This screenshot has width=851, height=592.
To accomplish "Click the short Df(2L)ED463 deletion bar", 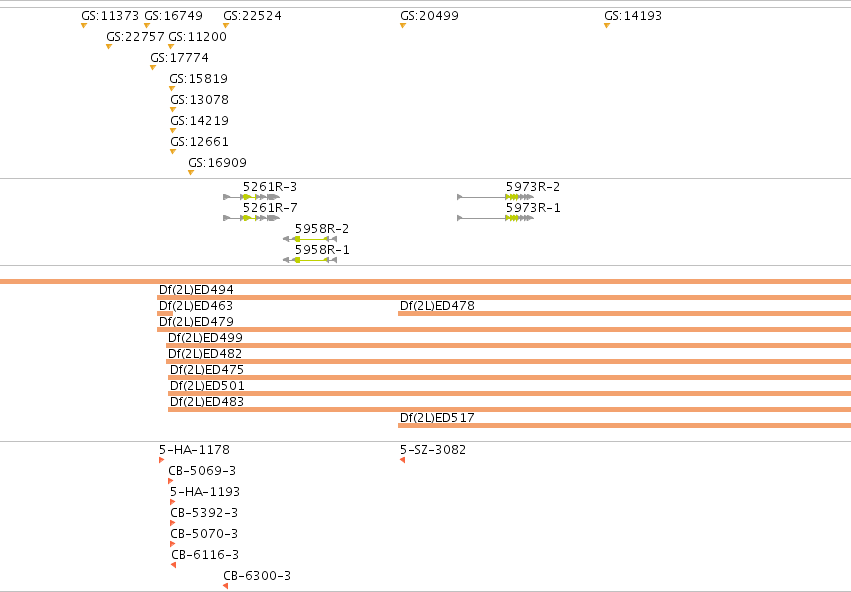I will tap(165, 314).
